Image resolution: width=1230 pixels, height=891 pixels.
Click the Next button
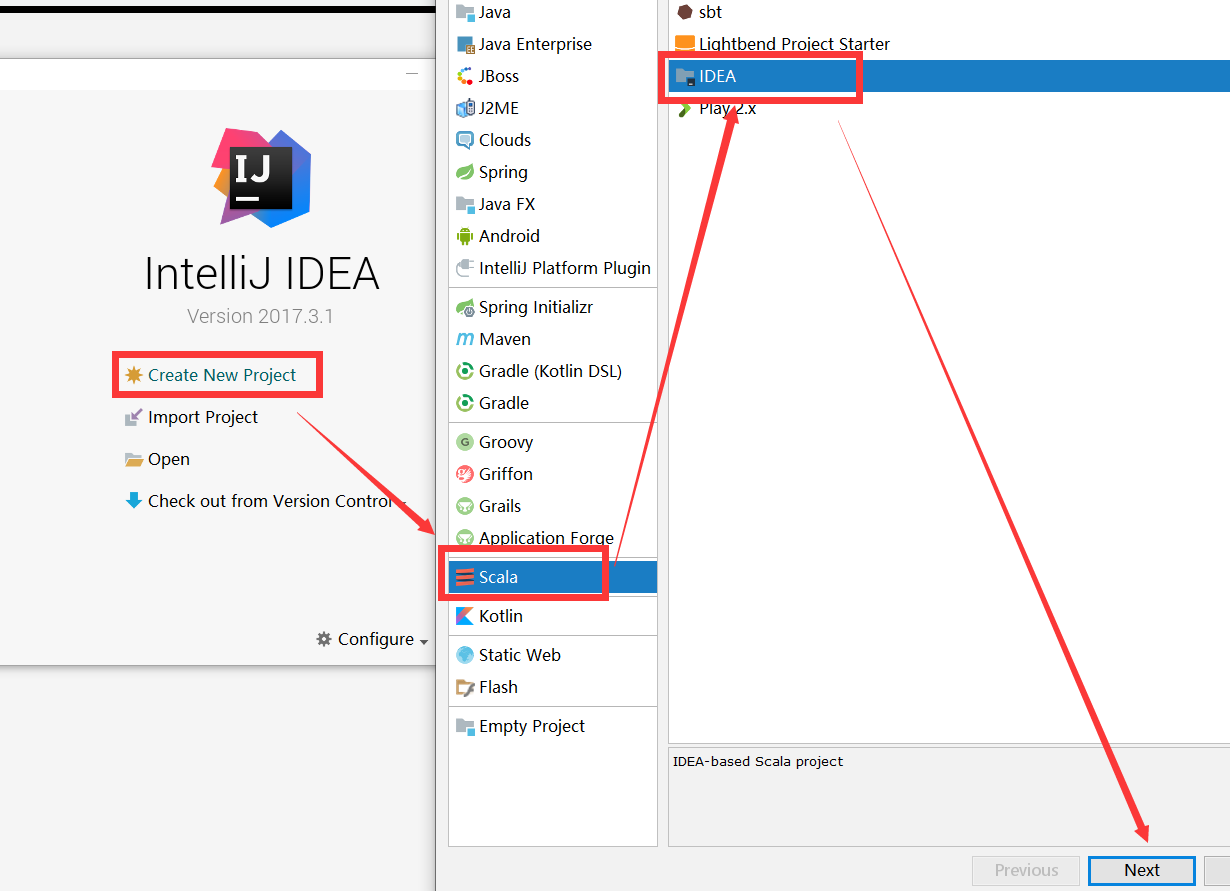1142,870
